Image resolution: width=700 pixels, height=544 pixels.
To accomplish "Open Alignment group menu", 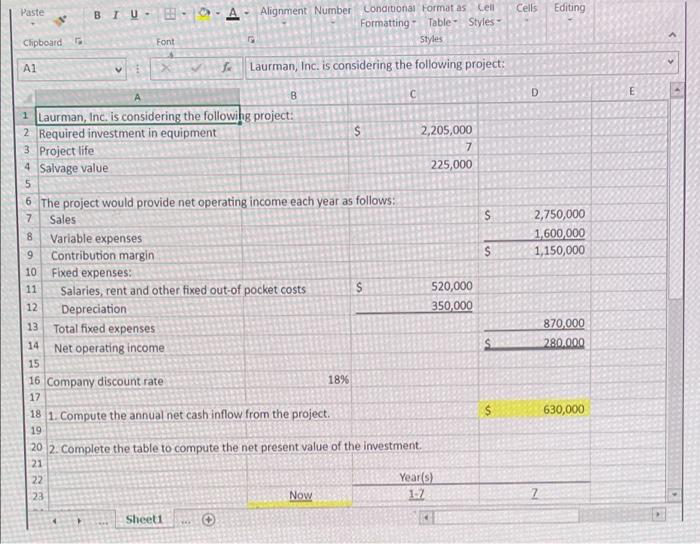I will pos(283,15).
